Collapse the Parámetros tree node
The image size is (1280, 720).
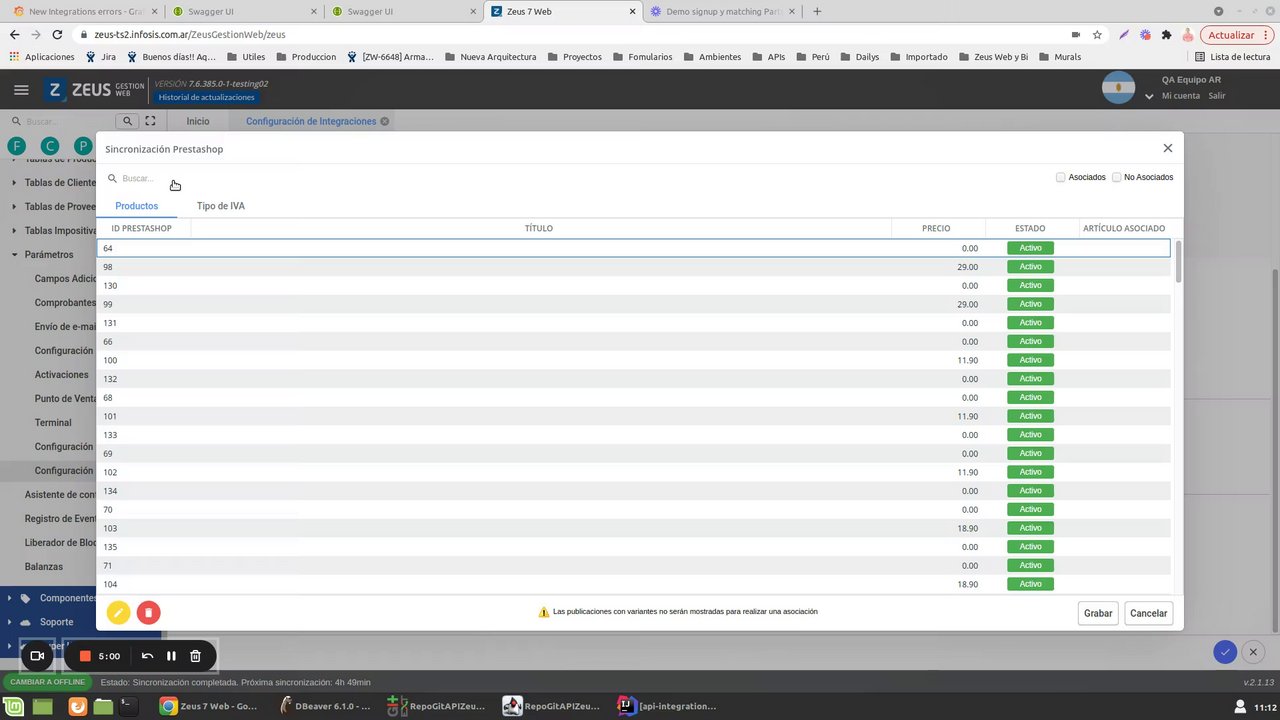(14, 255)
